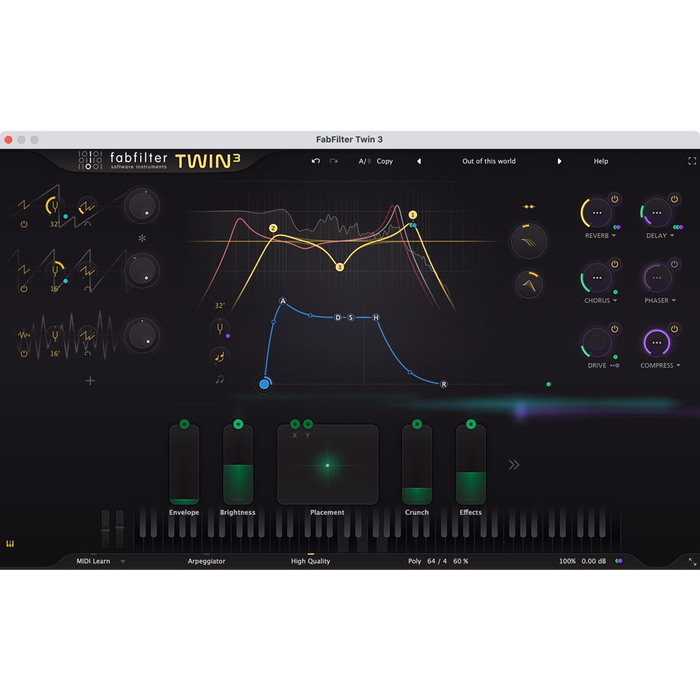Expand the COMPRESS dropdown
This screenshot has height=700, width=700.
[x=678, y=365]
